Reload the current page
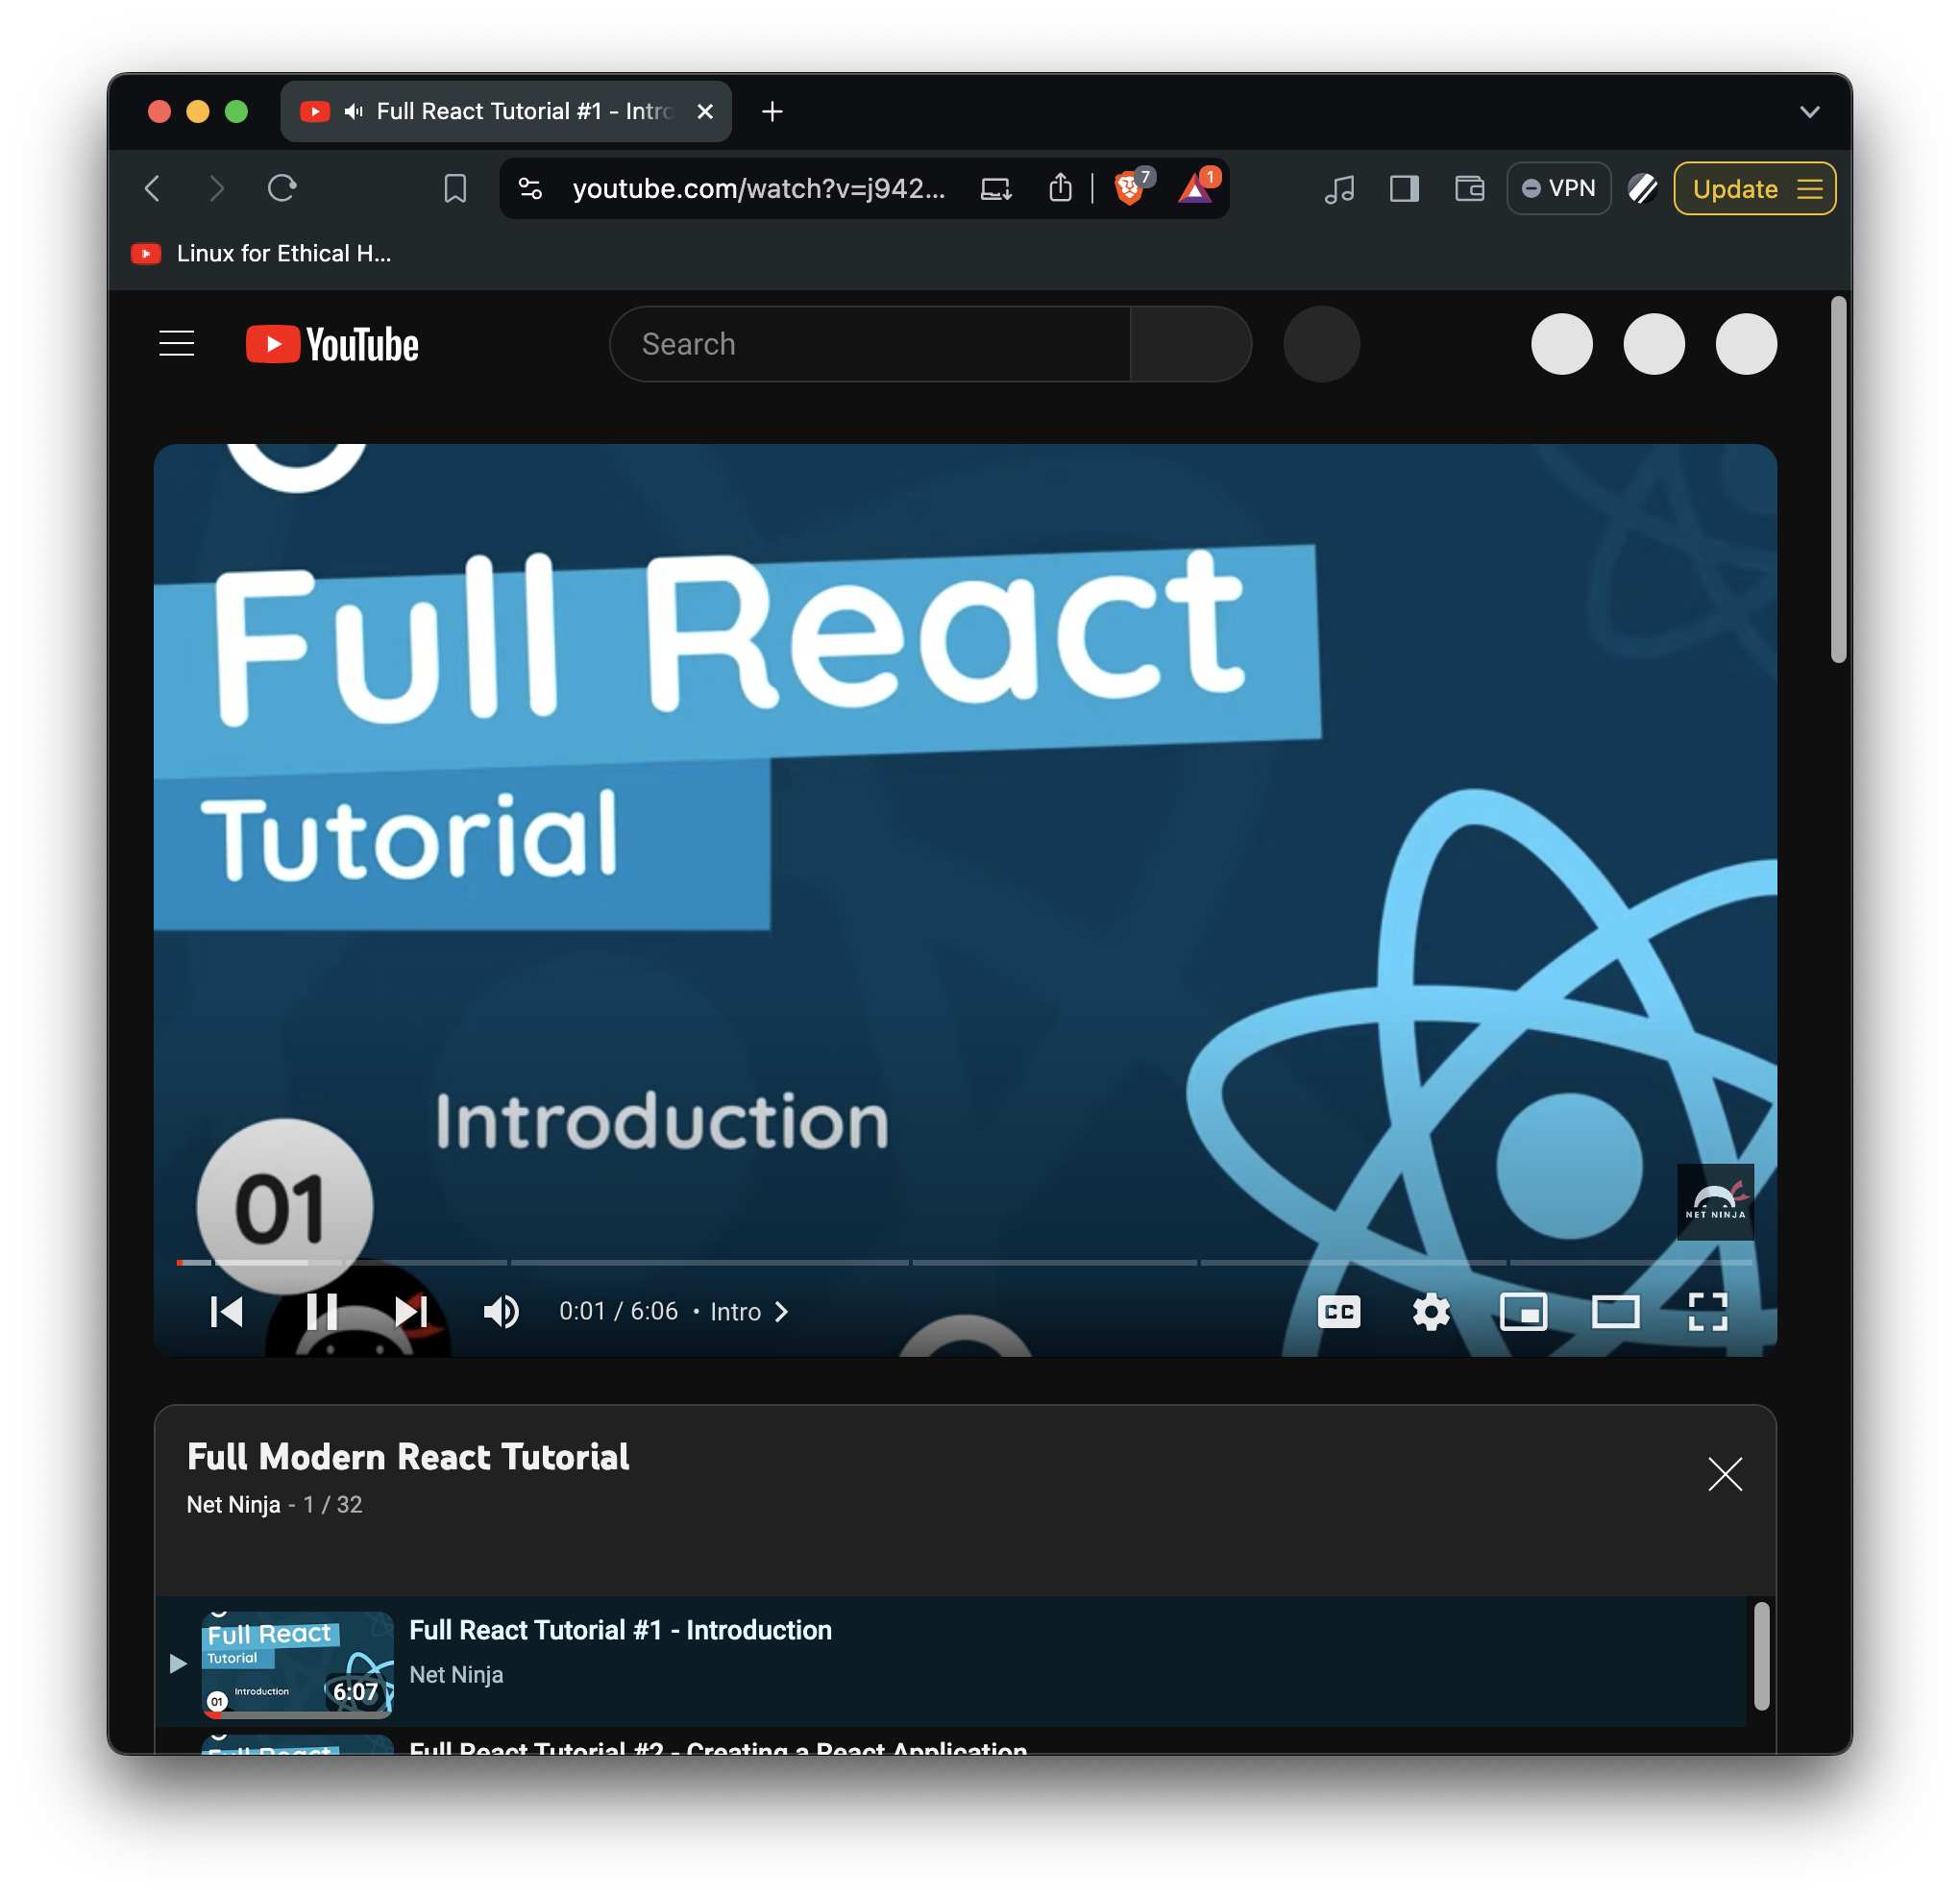Viewport: 1960px width, 1897px height. tap(282, 188)
